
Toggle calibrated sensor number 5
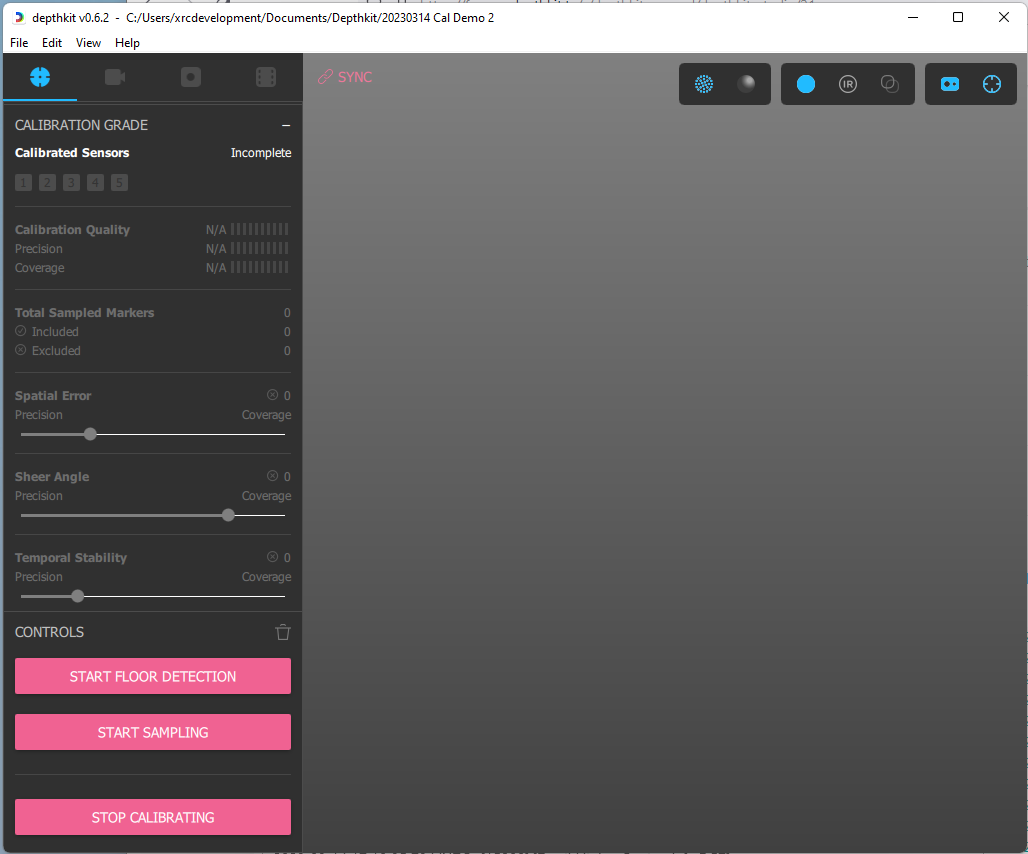[x=119, y=182]
